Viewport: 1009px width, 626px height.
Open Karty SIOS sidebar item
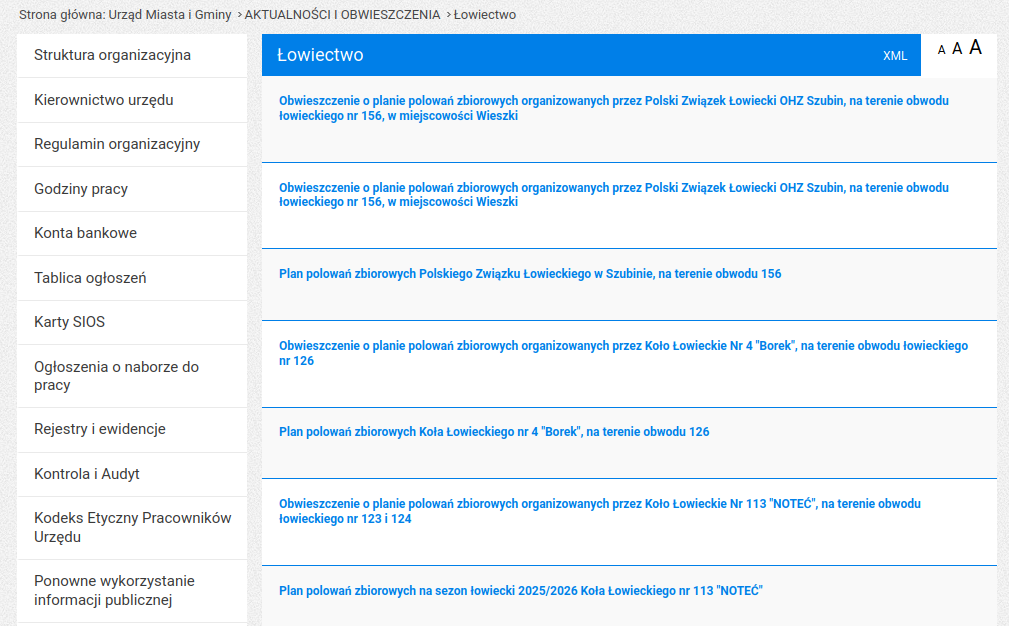pyautogui.click(x=69, y=322)
